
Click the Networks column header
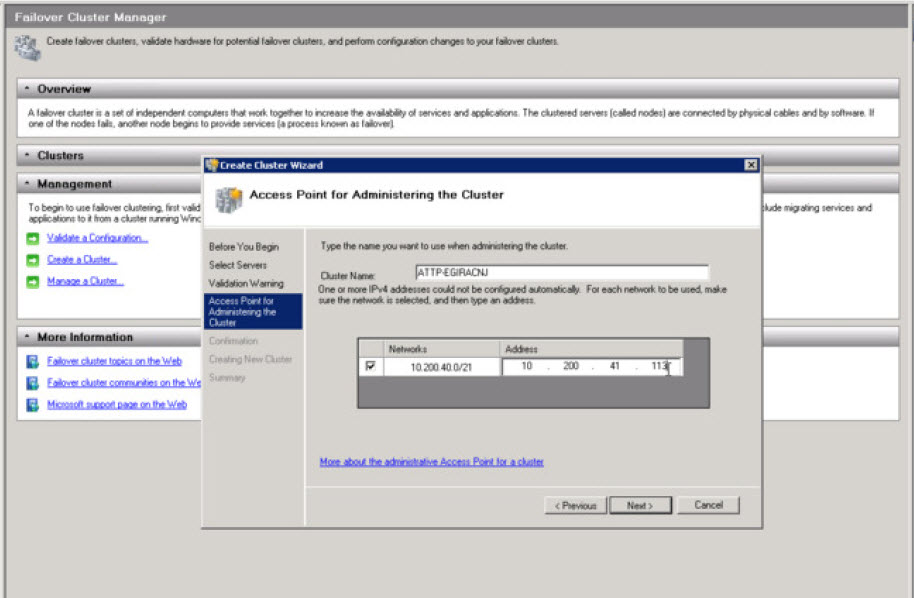click(441, 349)
